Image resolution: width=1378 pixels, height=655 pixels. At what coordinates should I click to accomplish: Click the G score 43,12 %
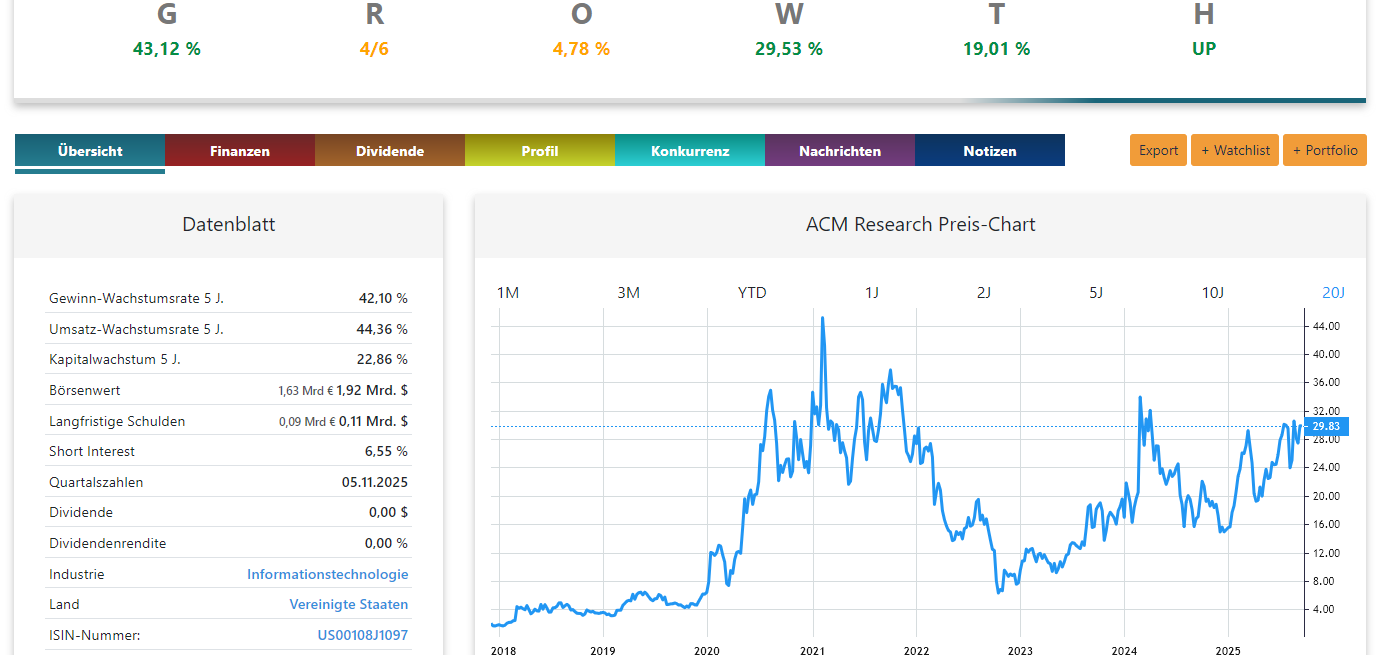167,48
